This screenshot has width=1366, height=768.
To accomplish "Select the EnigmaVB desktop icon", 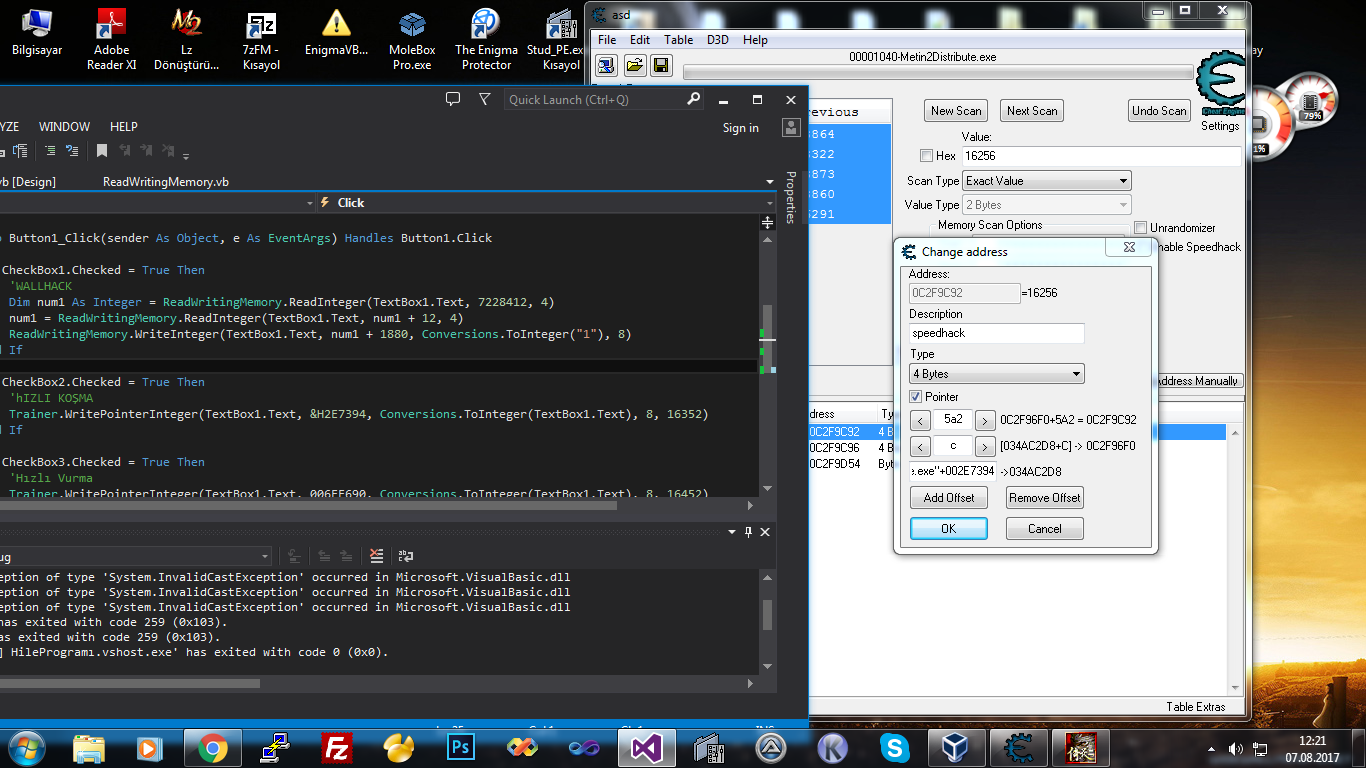I will pos(336,33).
